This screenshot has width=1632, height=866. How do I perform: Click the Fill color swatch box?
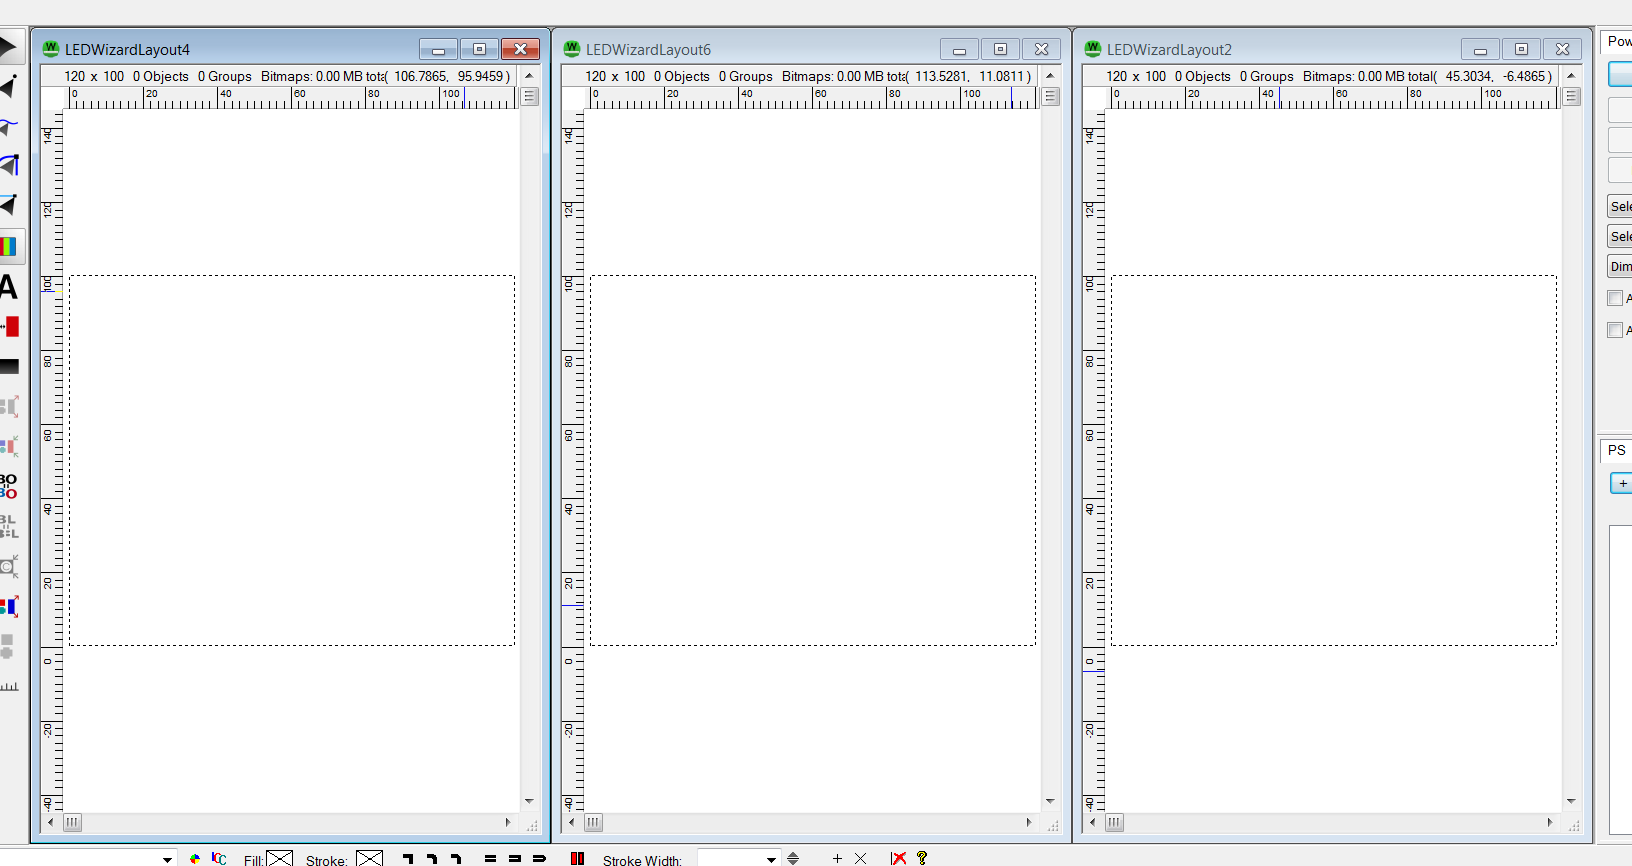pyautogui.click(x=280, y=859)
